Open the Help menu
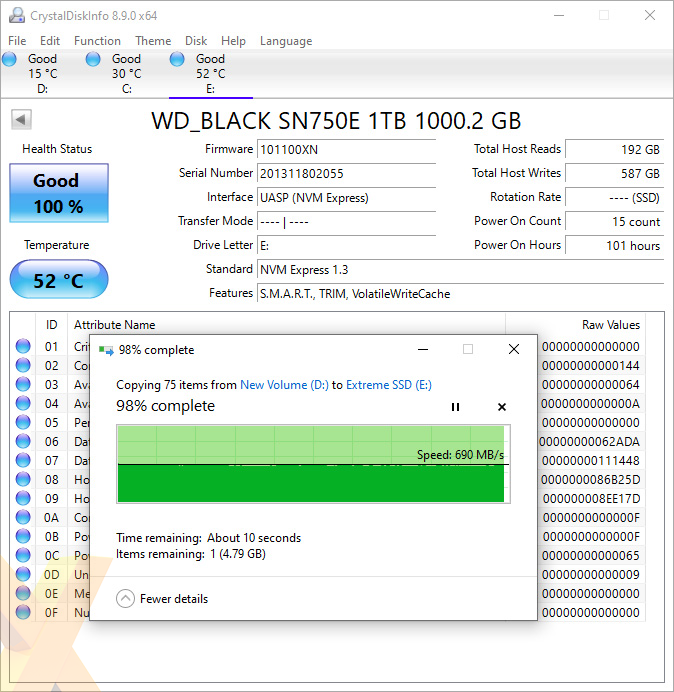Screen dimensions: 674x692 pyautogui.click(x=233, y=41)
